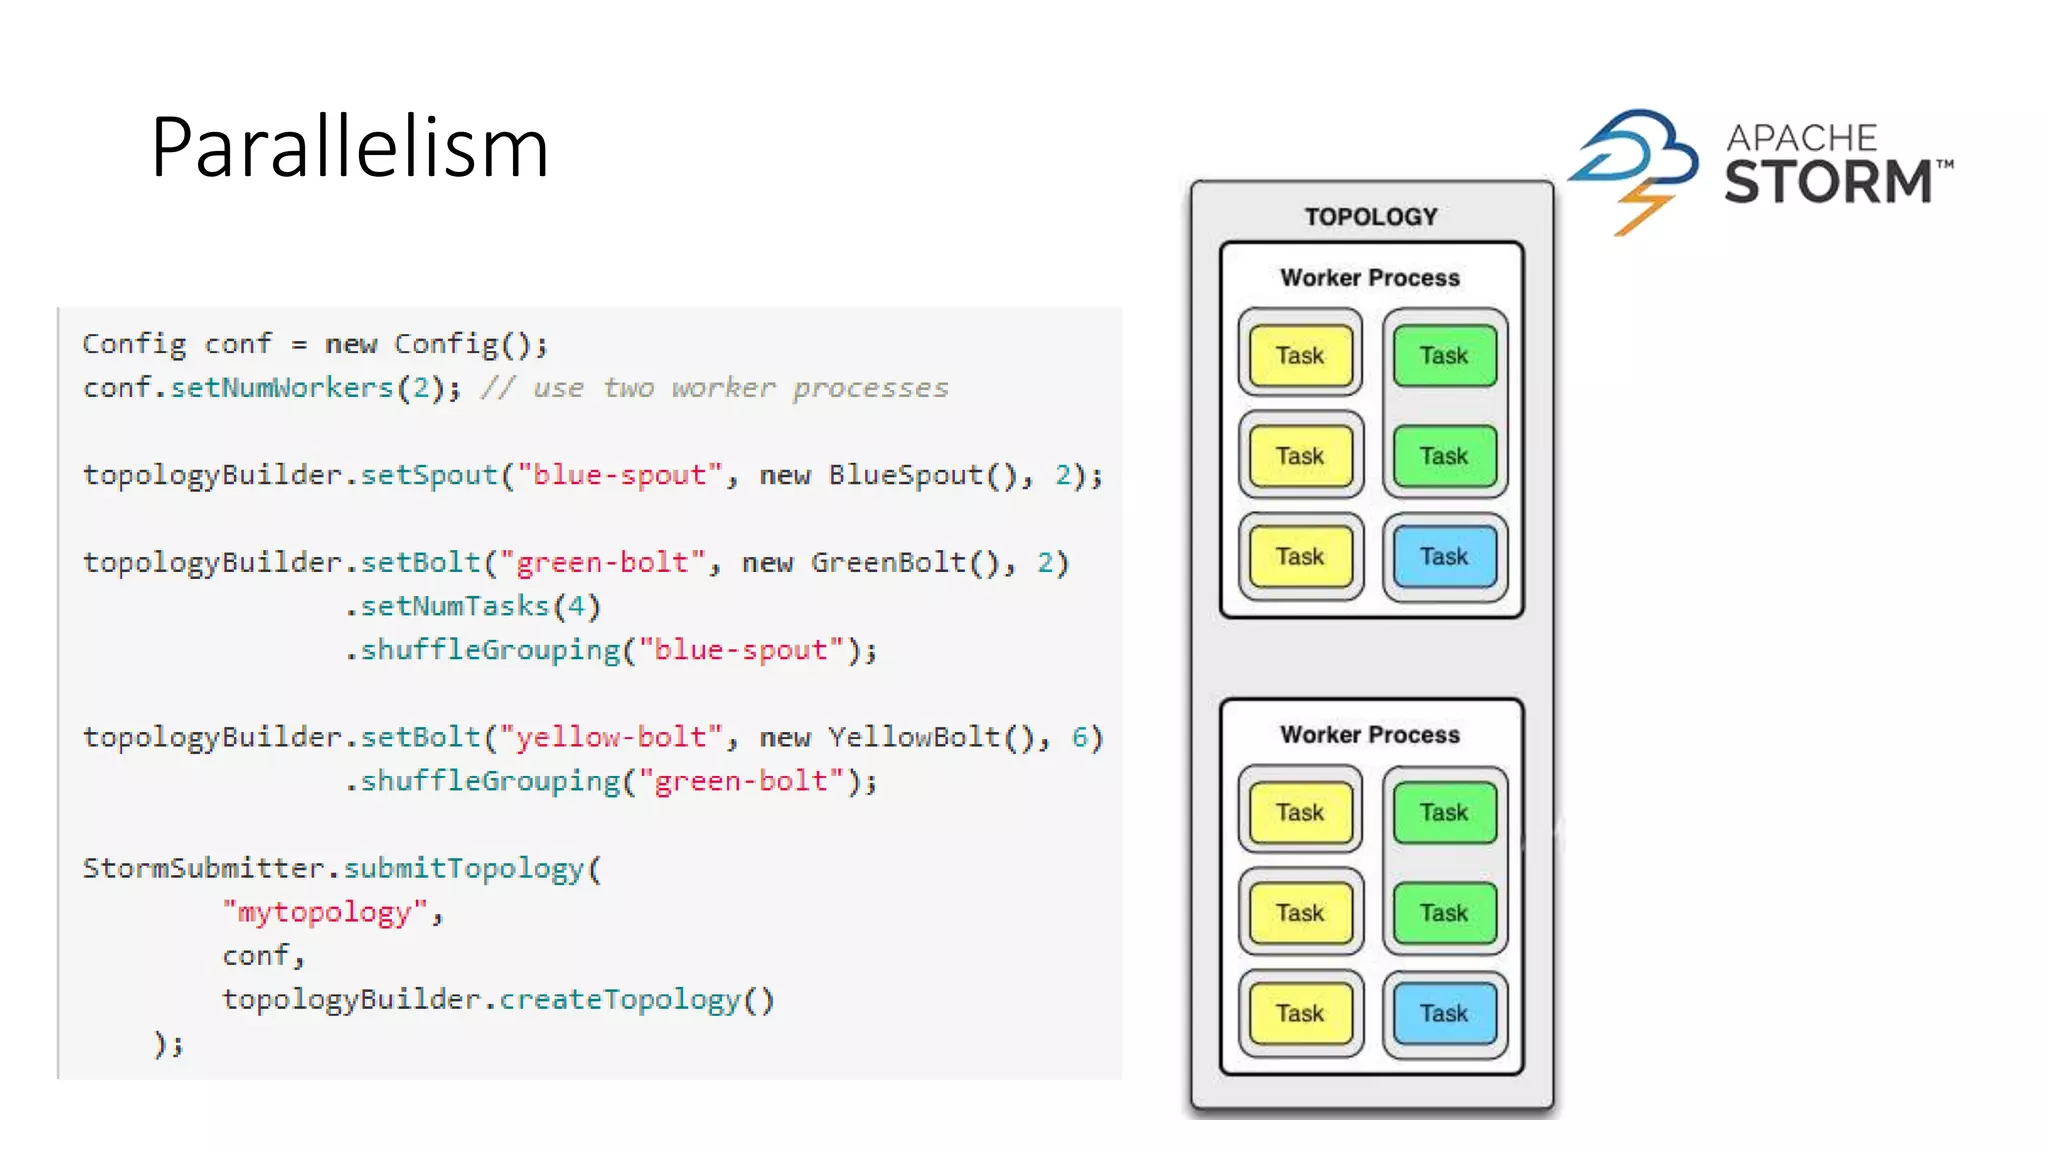Click the "mytopology" string literal
This screenshot has width=2048, height=1152.
coord(325,912)
